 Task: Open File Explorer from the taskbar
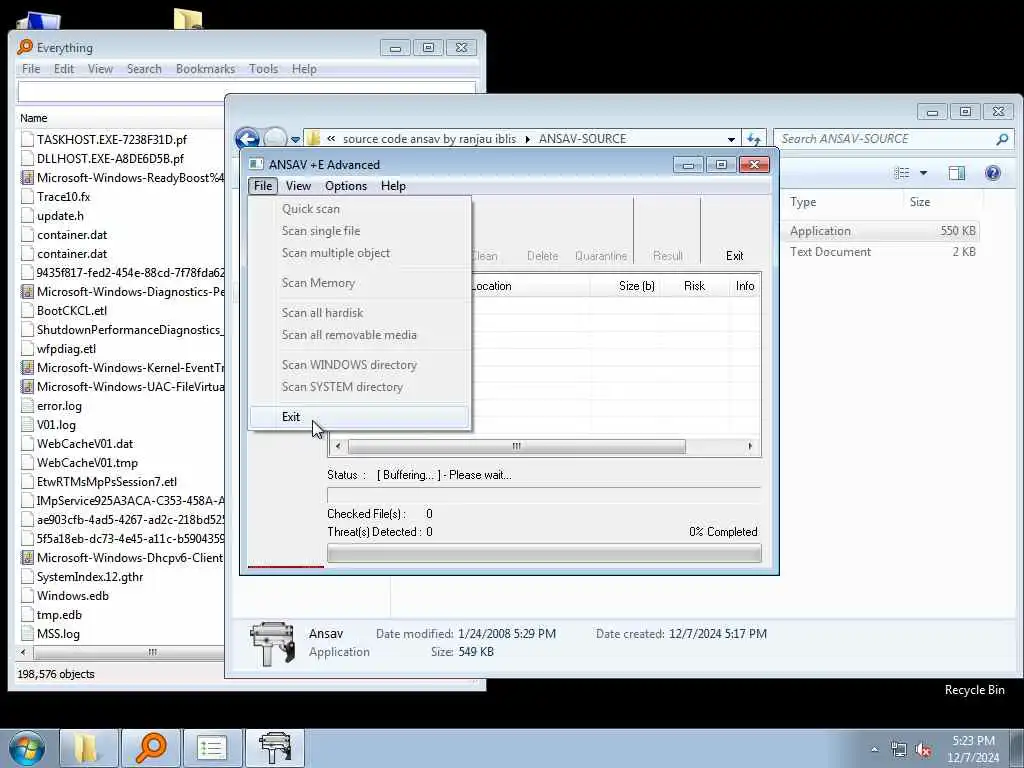(x=88, y=748)
